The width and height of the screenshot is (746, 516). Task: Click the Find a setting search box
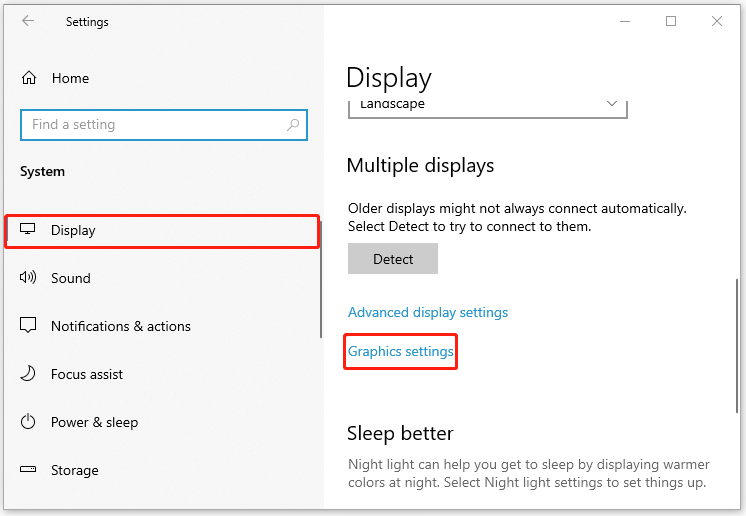point(164,125)
